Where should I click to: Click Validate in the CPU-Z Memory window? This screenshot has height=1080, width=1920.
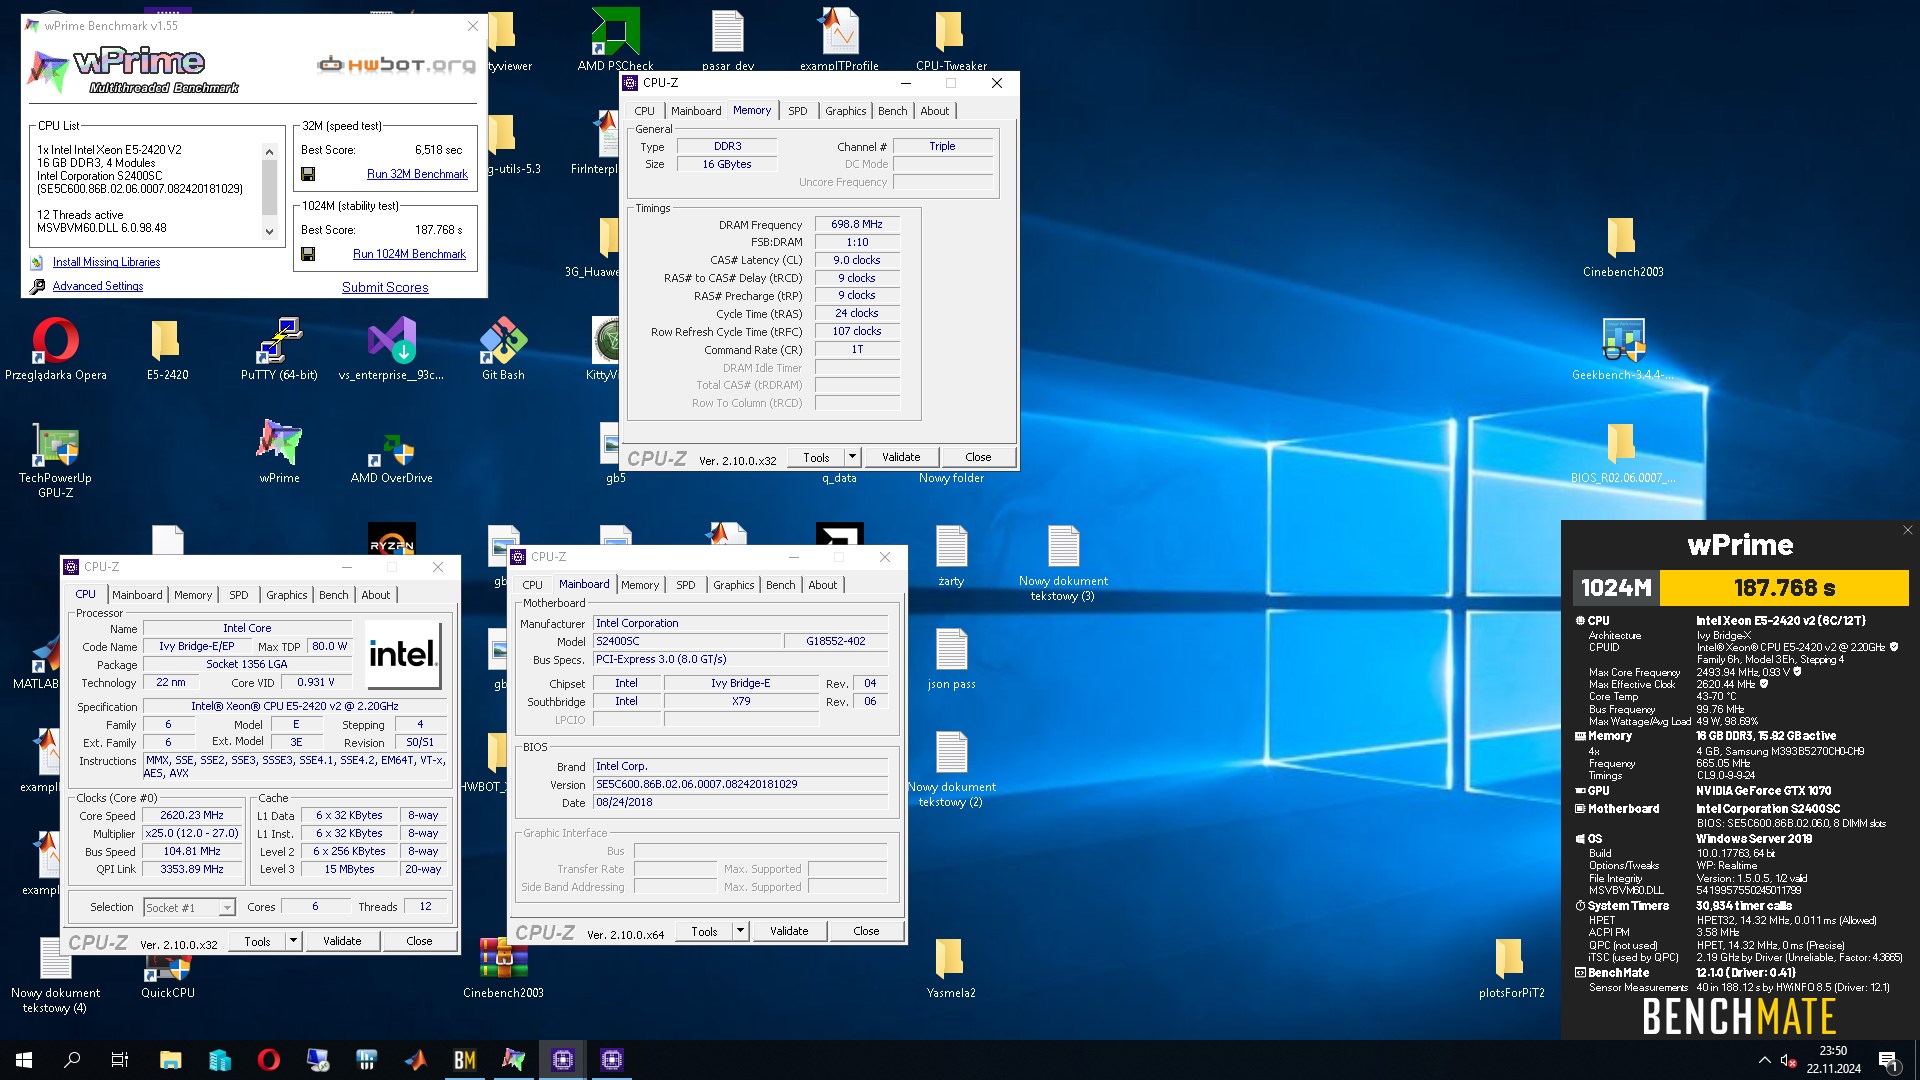click(901, 457)
